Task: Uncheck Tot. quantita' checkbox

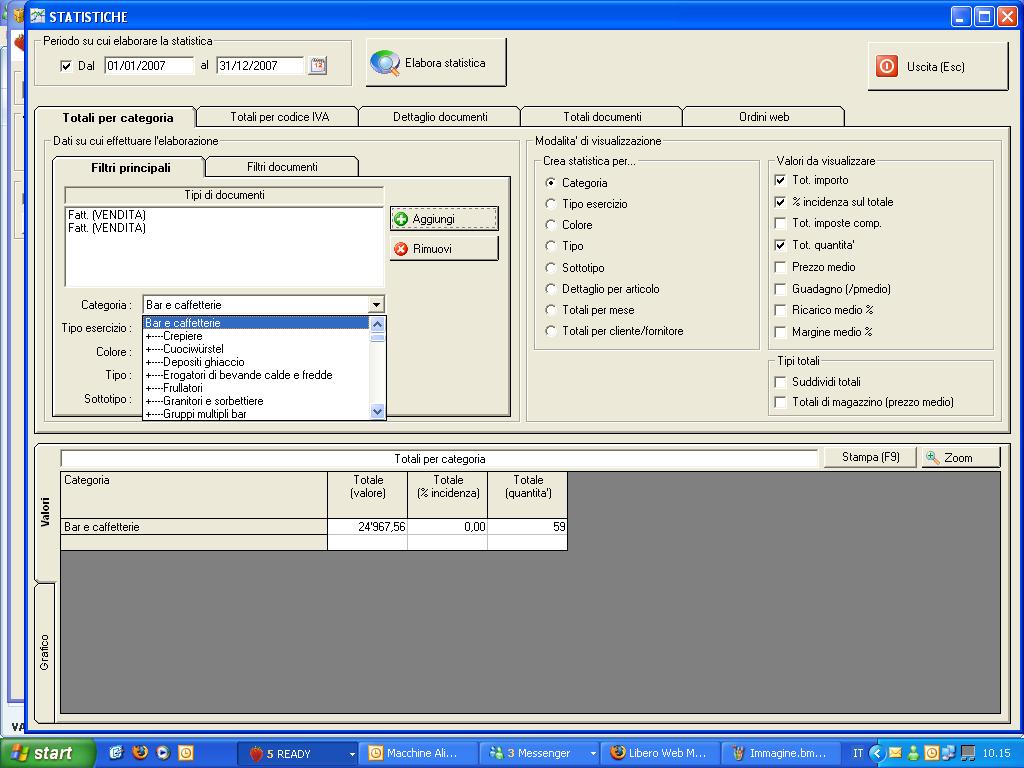Action: pos(780,245)
